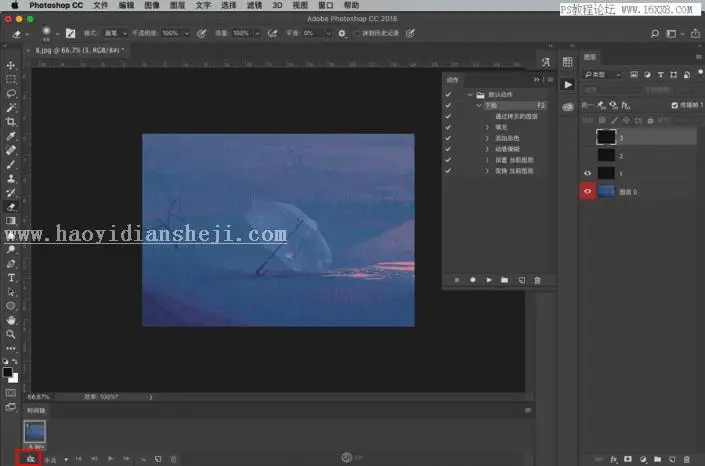Toggle the Erase to History checkbox
The width and height of the screenshot is (705, 466).
358,33
